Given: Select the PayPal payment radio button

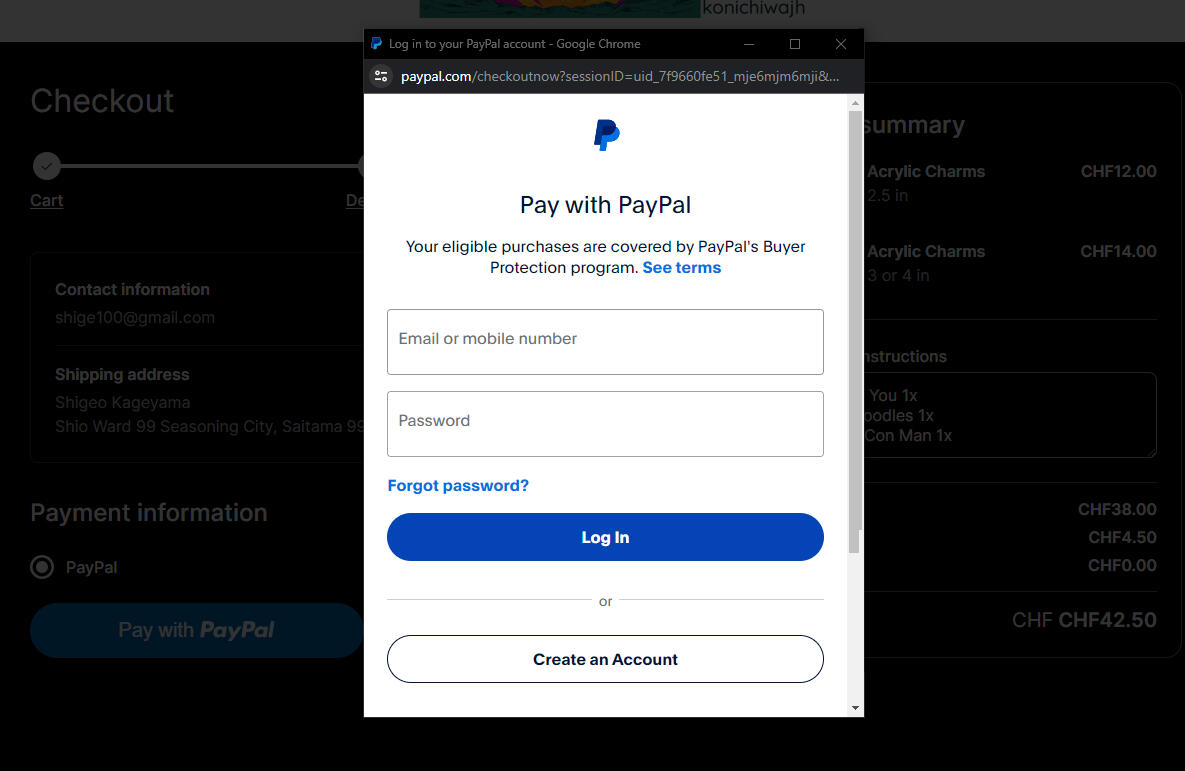Looking at the screenshot, I should tap(42, 568).
